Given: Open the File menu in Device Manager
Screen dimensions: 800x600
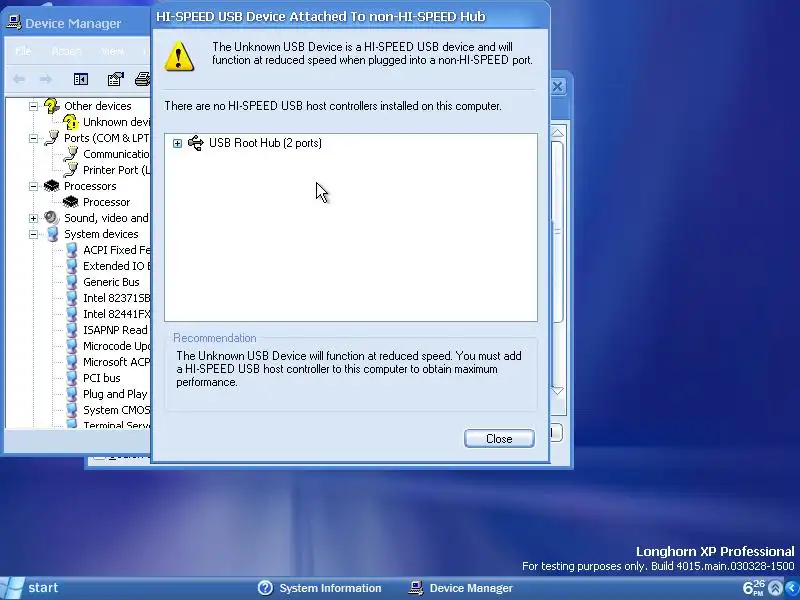Looking at the screenshot, I should coord(23,51).
